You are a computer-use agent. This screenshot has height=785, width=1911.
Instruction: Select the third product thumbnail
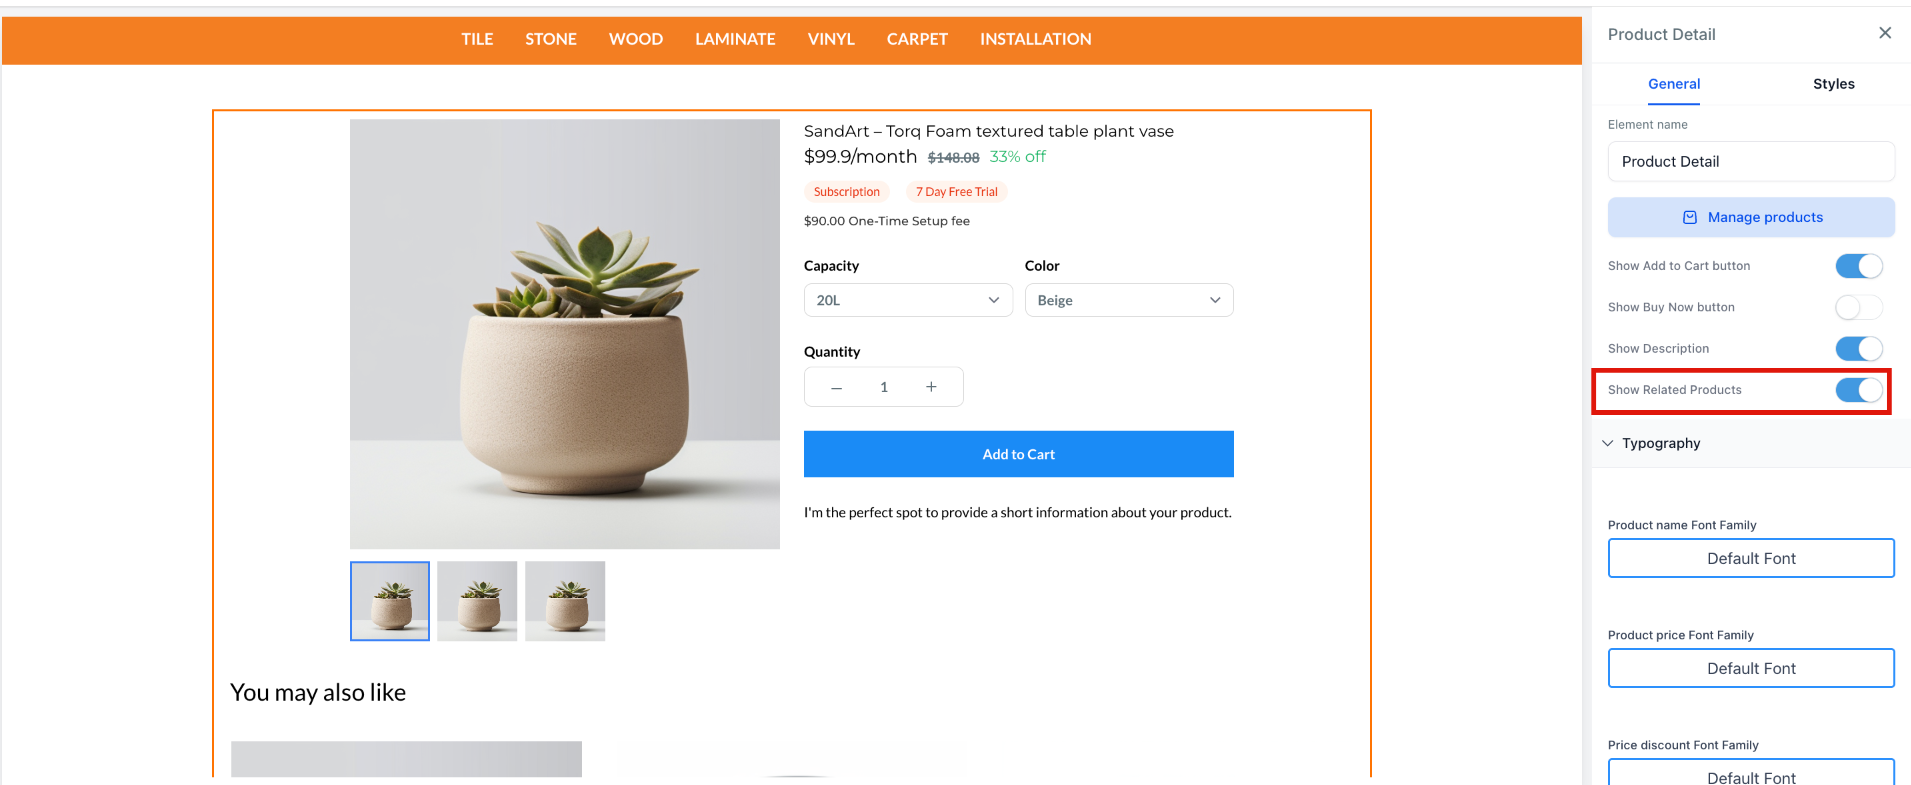click(x=565, y=601)
